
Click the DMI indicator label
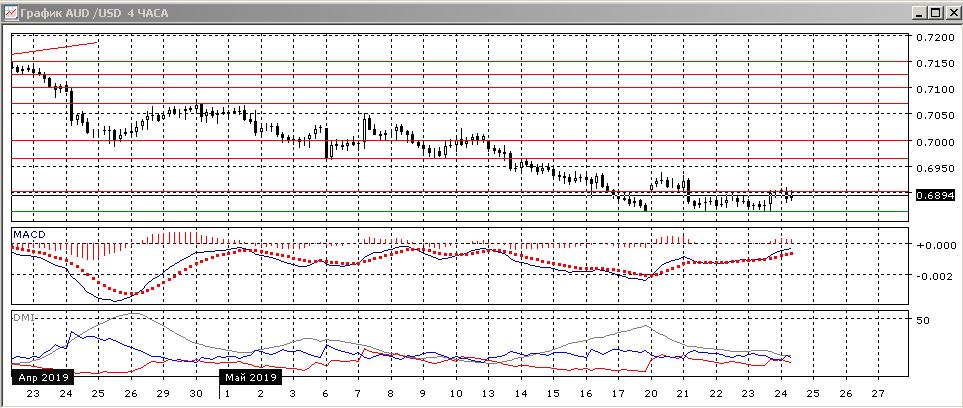(x=21, y=317)
